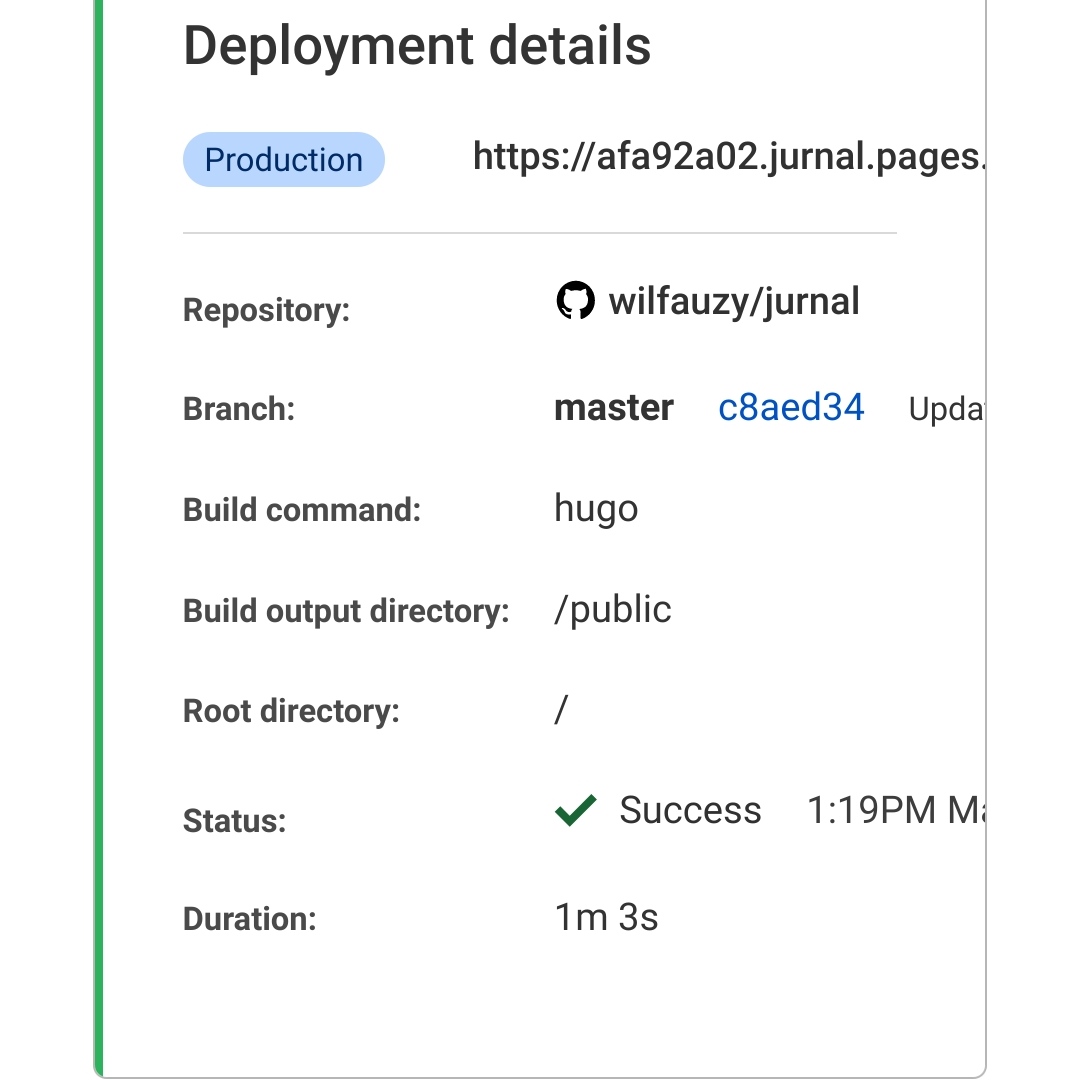Select the hugo build command value
The image size is (1080, 1080).
pos(596,509)
